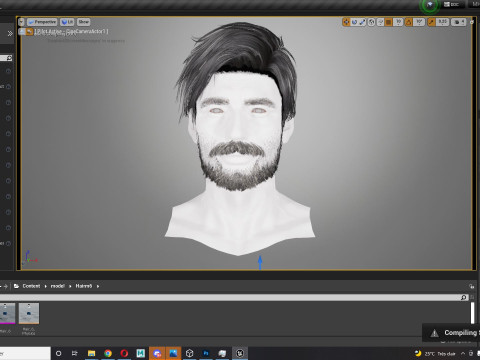Click the last folder in the breadcrumb path
The height and width of the screenshot is (360, 480).
pos(84,286)
